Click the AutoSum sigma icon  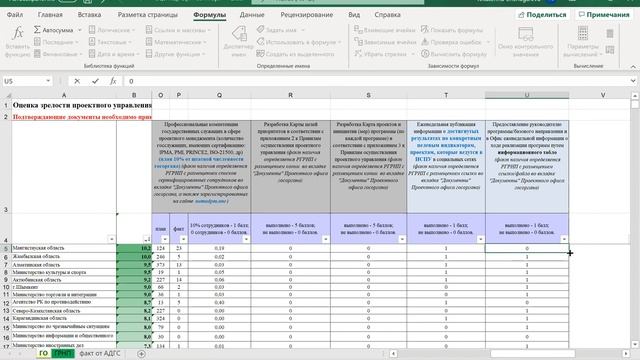point(37,30)
